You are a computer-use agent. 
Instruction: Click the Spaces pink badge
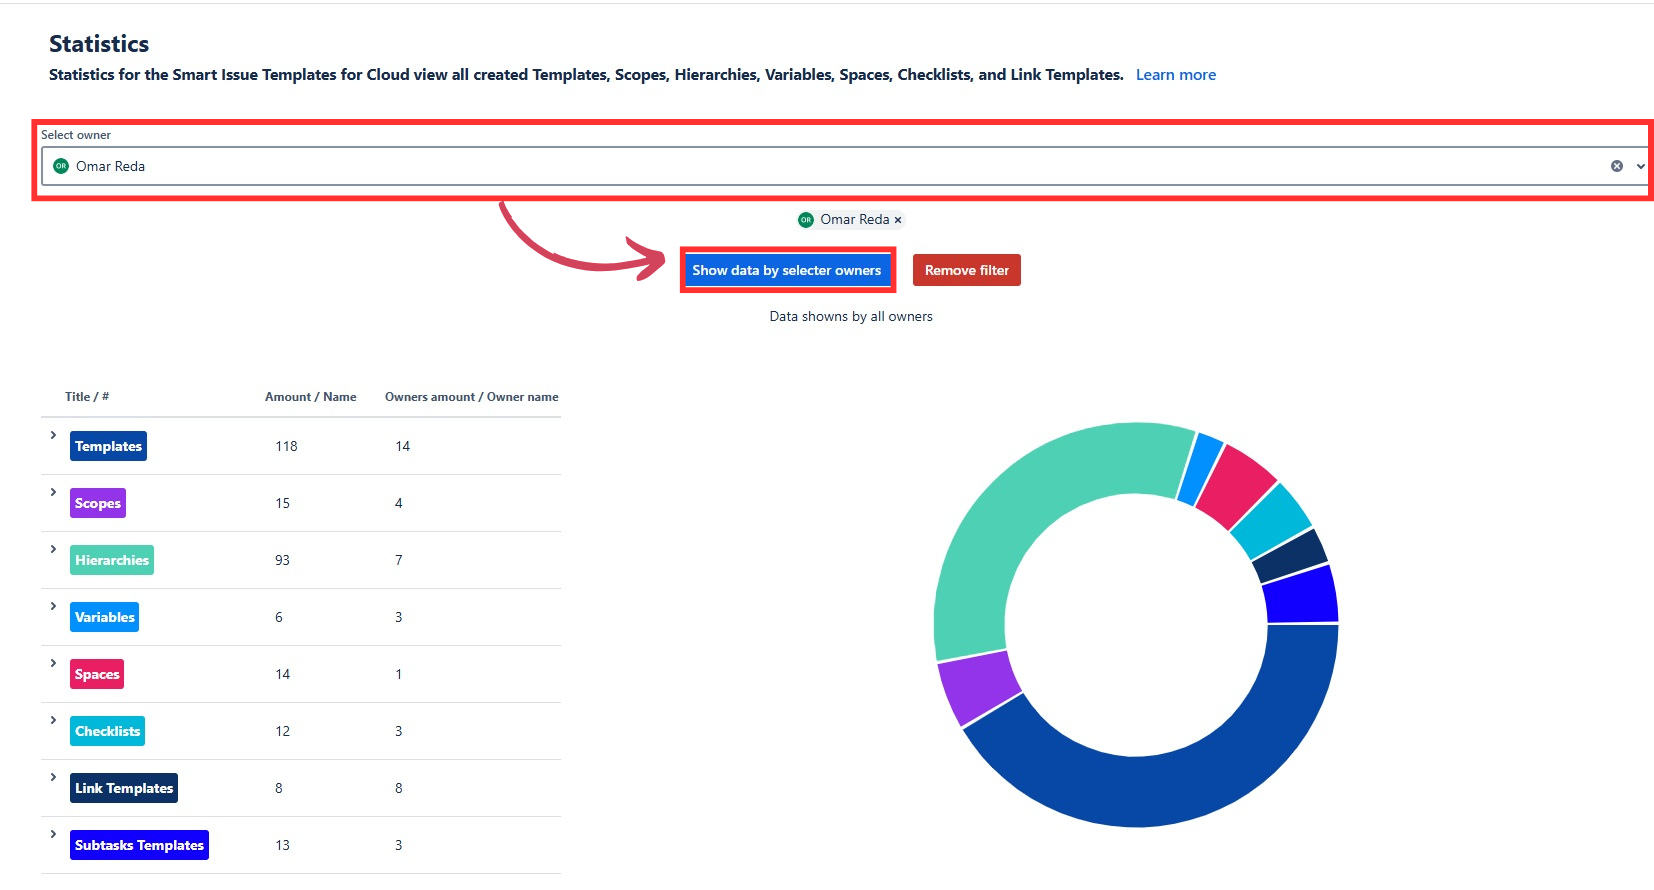[97, 674]
